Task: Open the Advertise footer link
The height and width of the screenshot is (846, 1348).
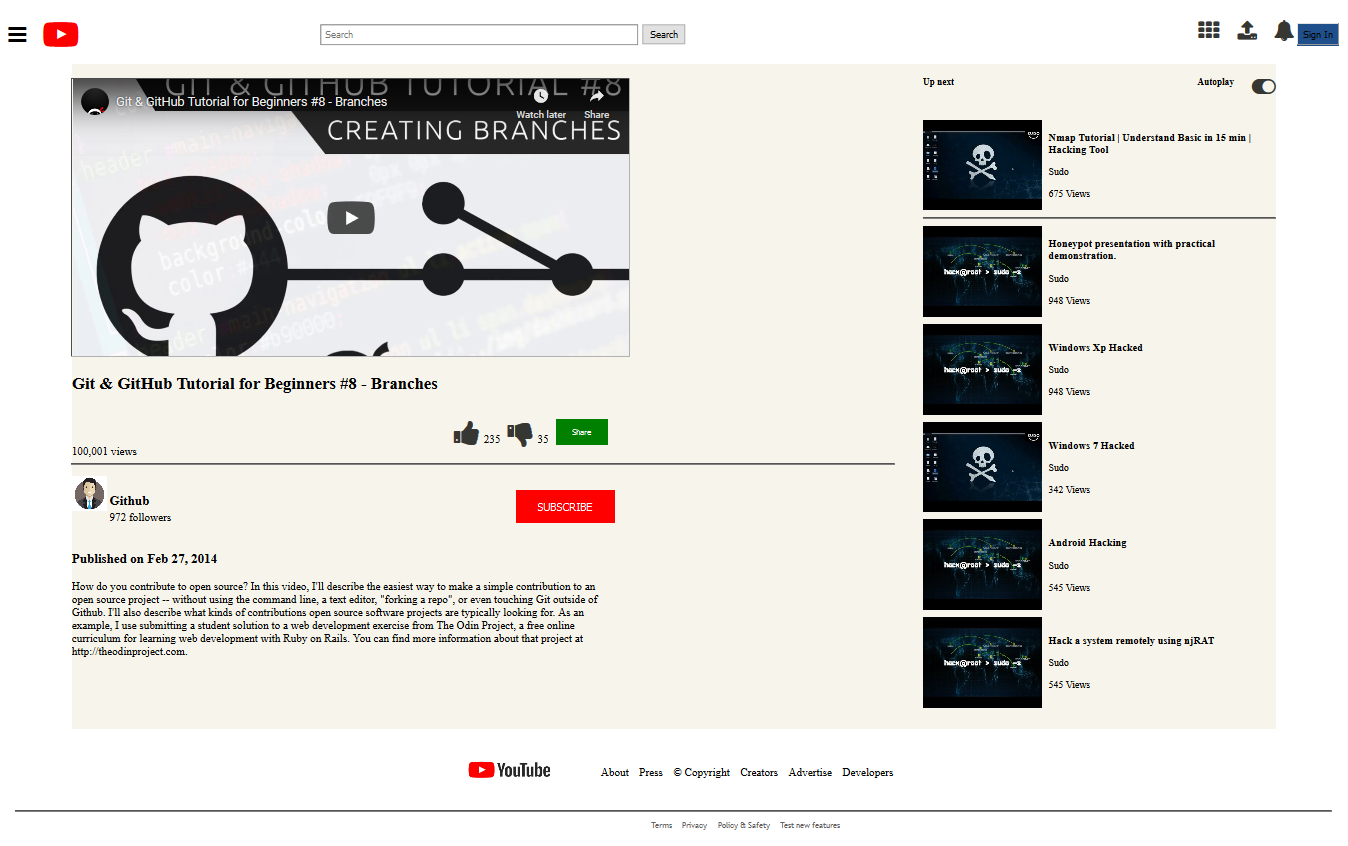Action: [x=810, y=772]
